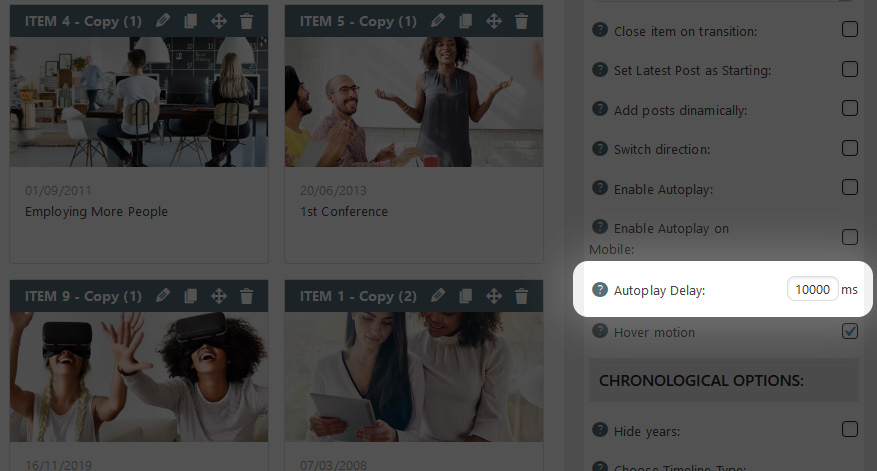Duplicate ITEM 1 - Copy (2) item
This screenshot has width=877, height=471.
coord(466,296)
